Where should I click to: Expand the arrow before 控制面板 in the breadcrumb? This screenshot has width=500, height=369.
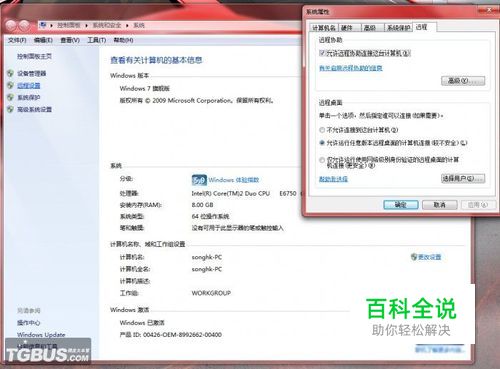point(52,25)
